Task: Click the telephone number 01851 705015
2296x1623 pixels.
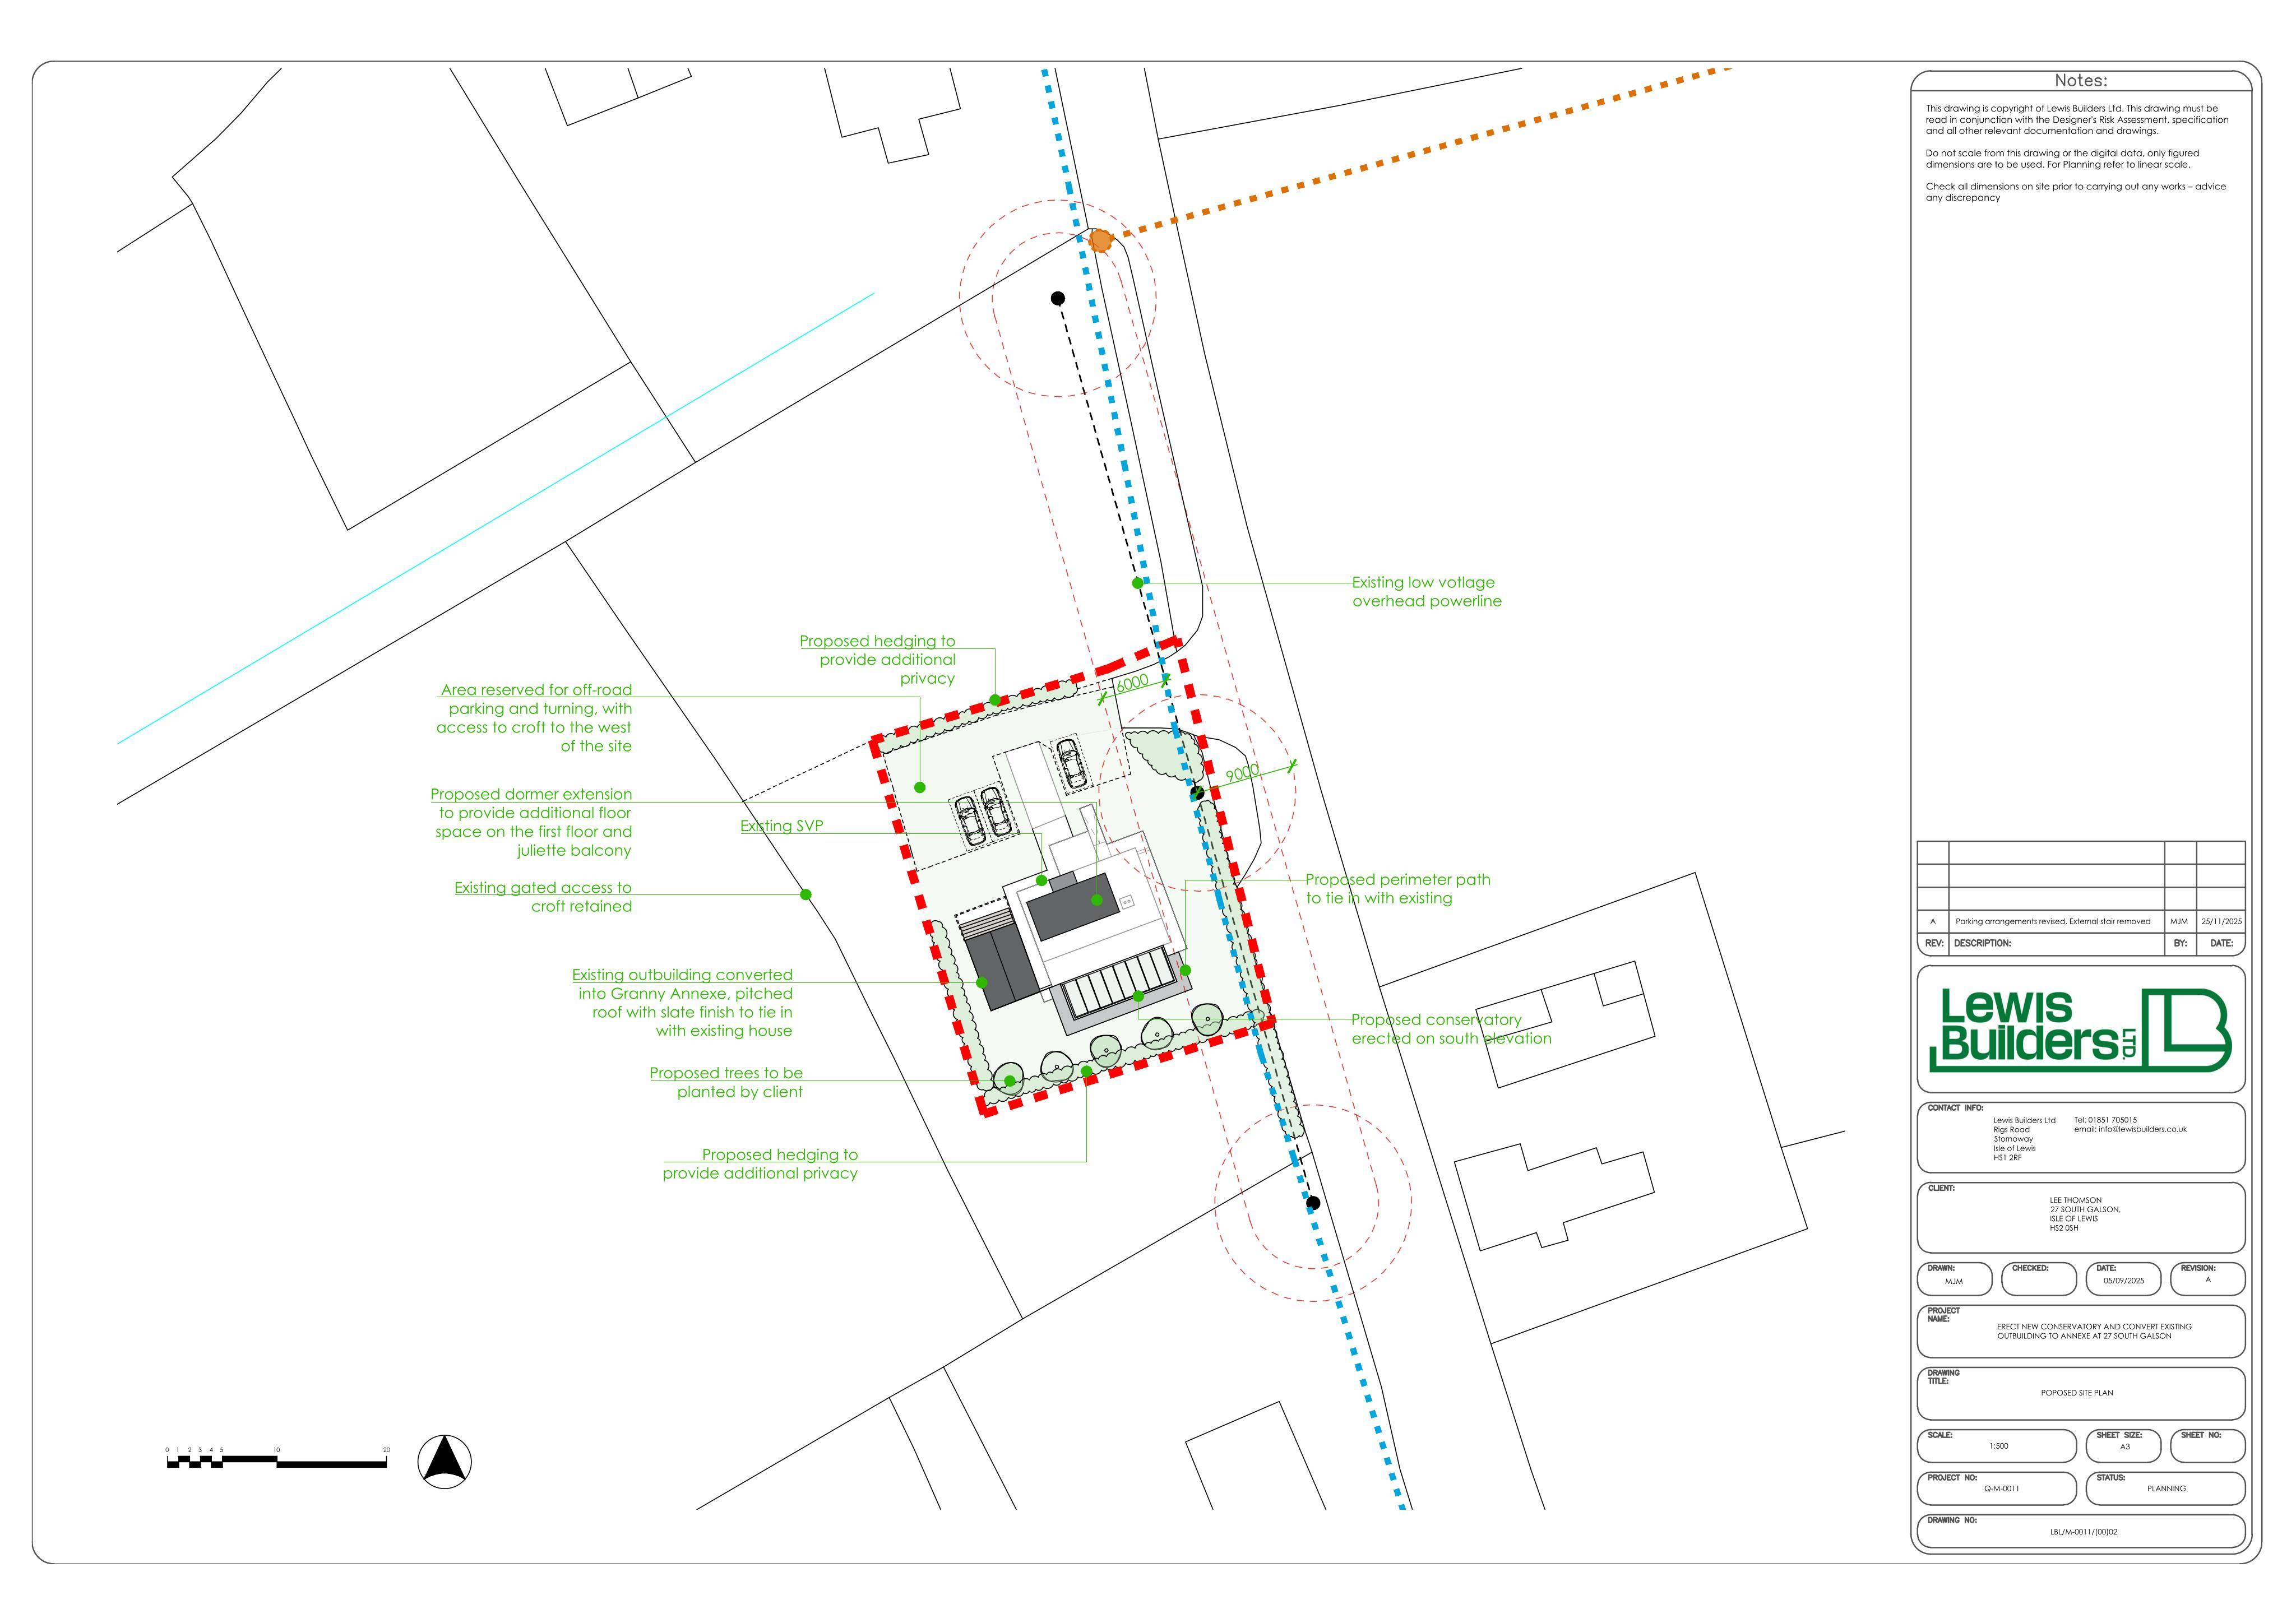Action: [2105, 1120]
